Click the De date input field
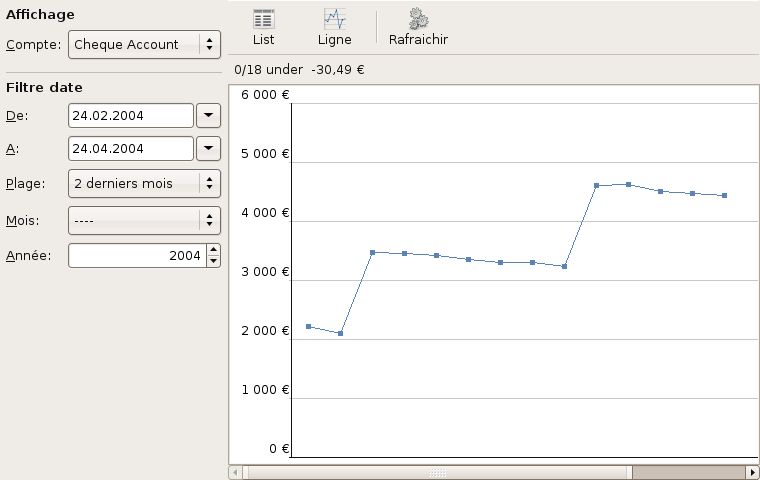 130,115
